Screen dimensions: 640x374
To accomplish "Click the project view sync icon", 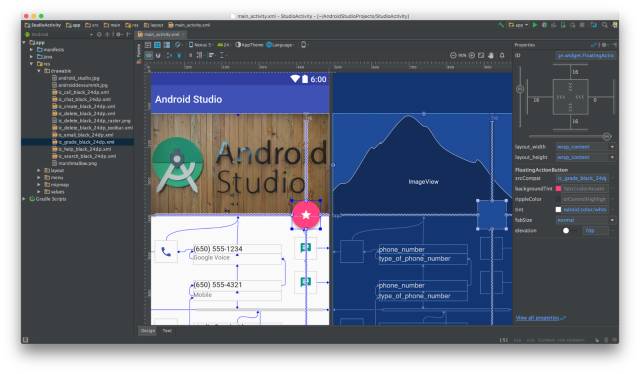I will point(99,35).
